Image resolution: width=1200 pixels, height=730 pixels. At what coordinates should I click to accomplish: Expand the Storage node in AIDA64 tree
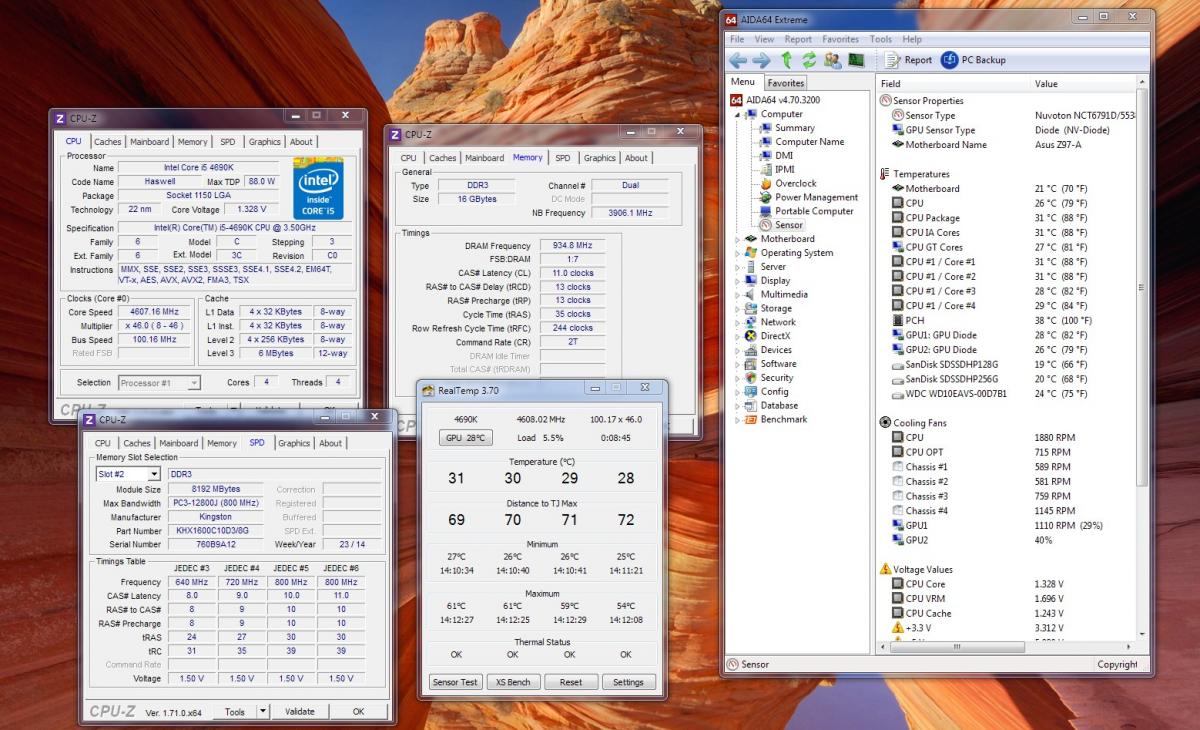[x=738, y=309]
